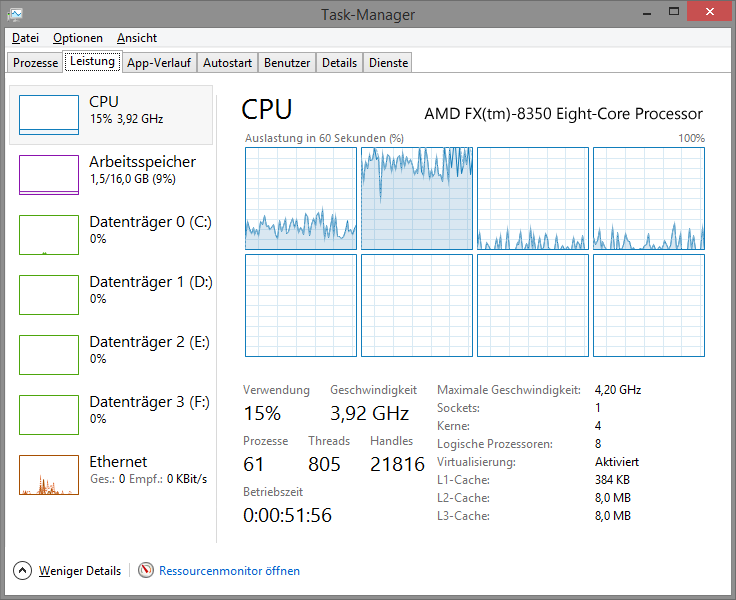The width and height of the screenshot is (736, 600).
Task: Open the Autostart tab
Action: click(x=227, y=63)
